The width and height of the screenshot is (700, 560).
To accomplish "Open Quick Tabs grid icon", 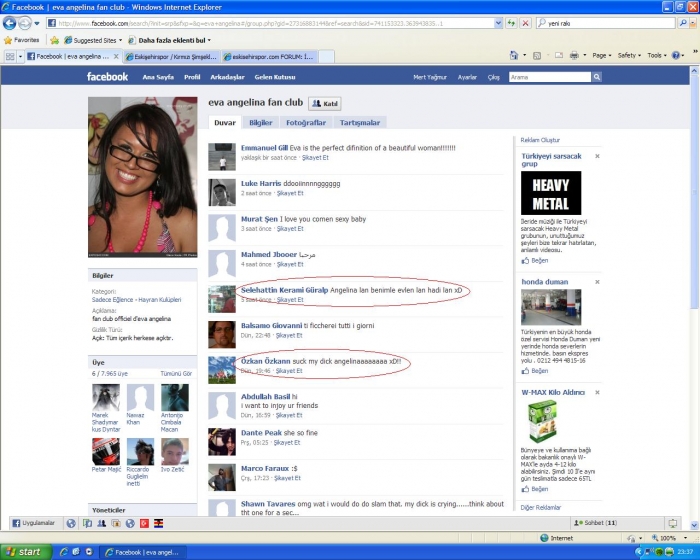I will click(10, 56).
